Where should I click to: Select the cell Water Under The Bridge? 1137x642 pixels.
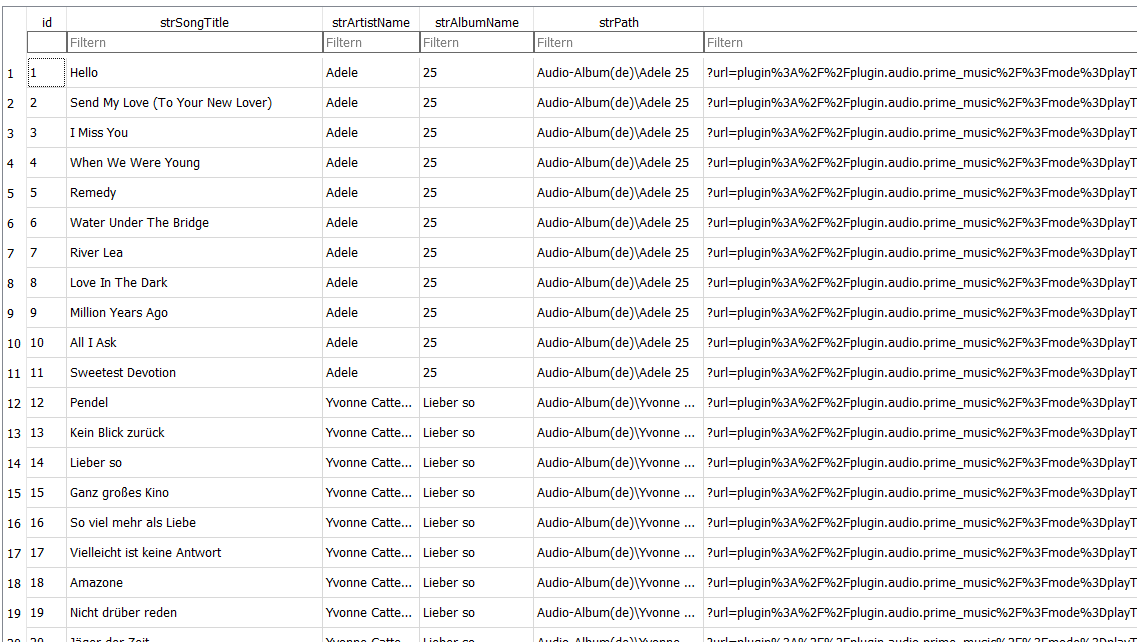point(194,223)
